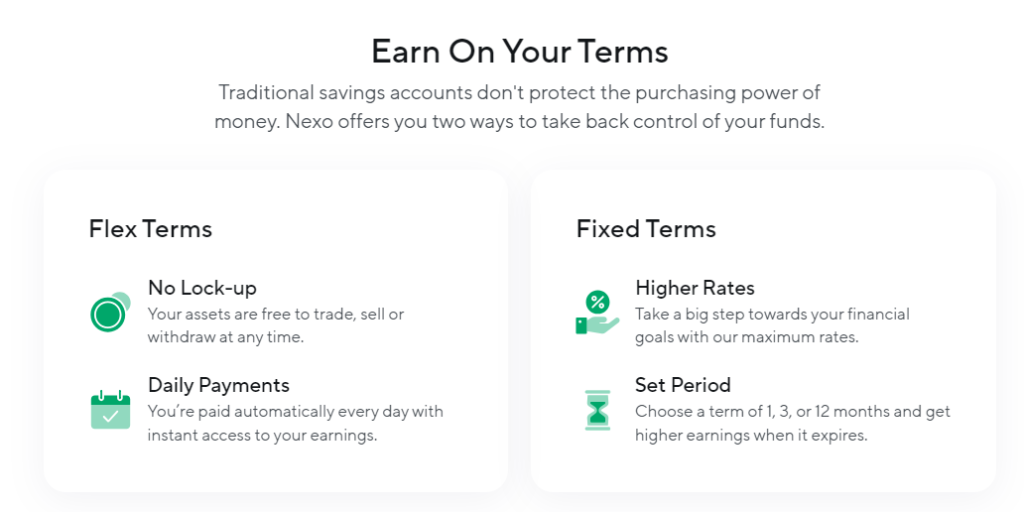This screenshot has height=512, width=1024.
Task: Click the text about assets free to trade
Action: coord(275,314)
